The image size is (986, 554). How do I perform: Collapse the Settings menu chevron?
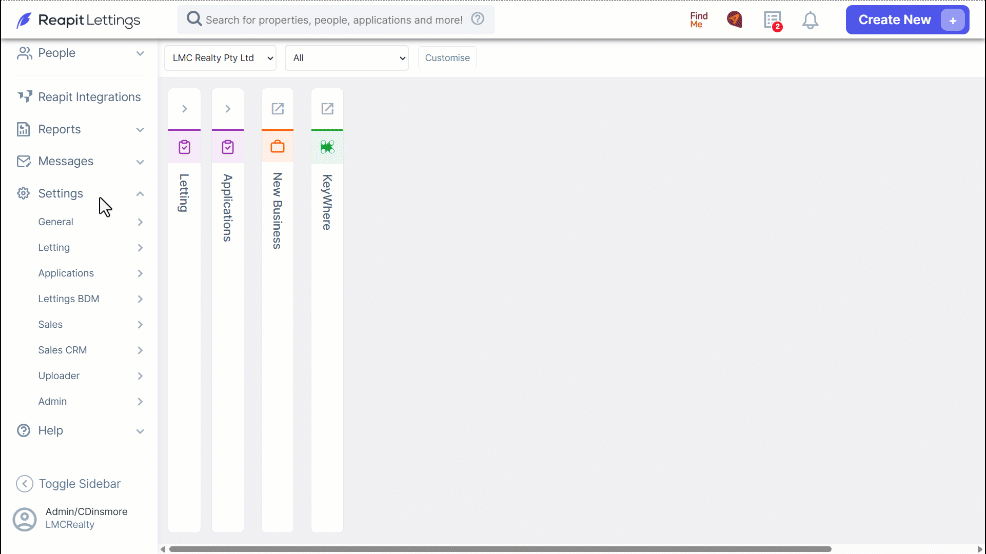click(140, 194)
